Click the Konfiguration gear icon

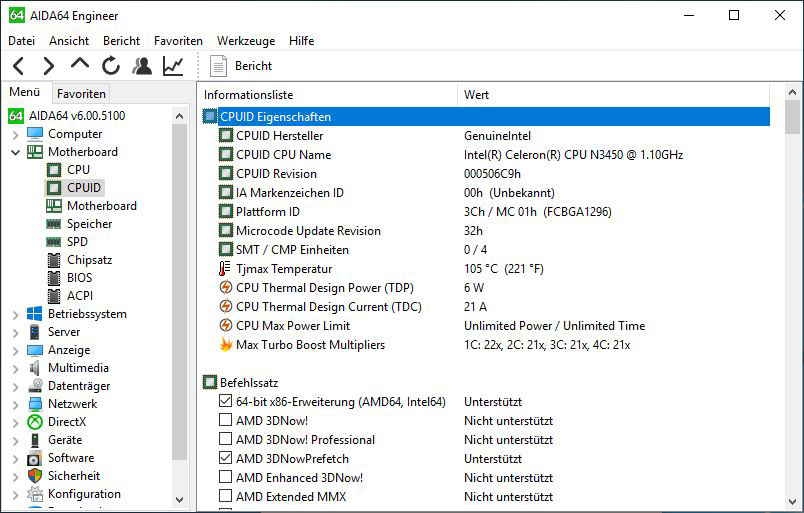(x=35, y=494)
